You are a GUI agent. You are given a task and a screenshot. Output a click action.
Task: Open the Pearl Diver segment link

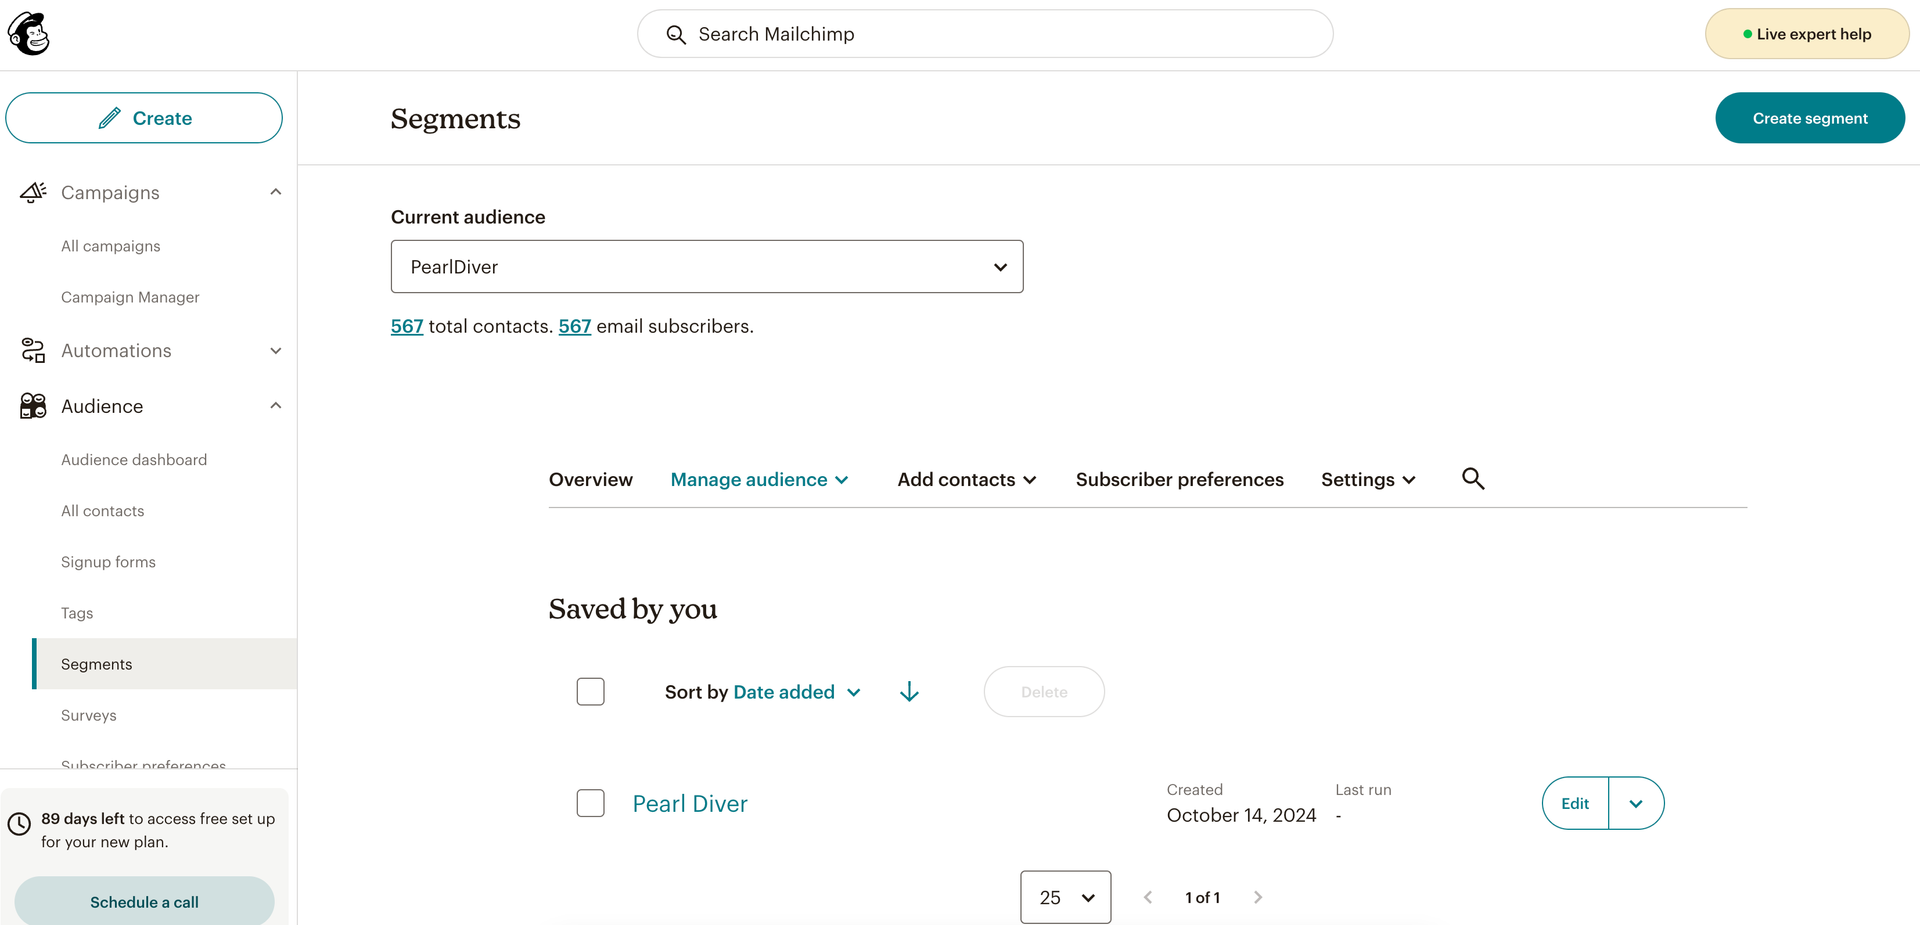pyautogui.click(x=690, y=804)
